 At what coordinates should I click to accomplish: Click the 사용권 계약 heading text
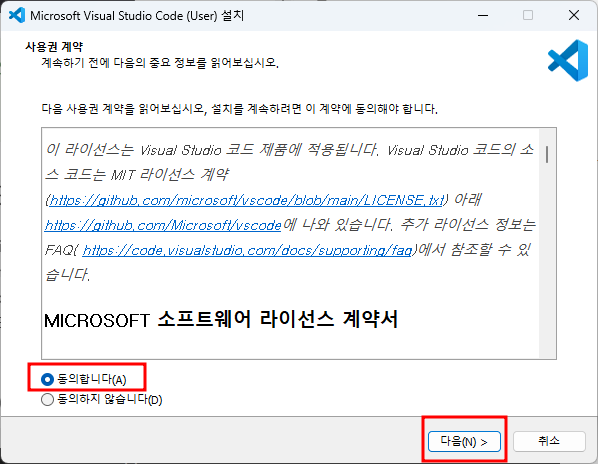[54, 47]
